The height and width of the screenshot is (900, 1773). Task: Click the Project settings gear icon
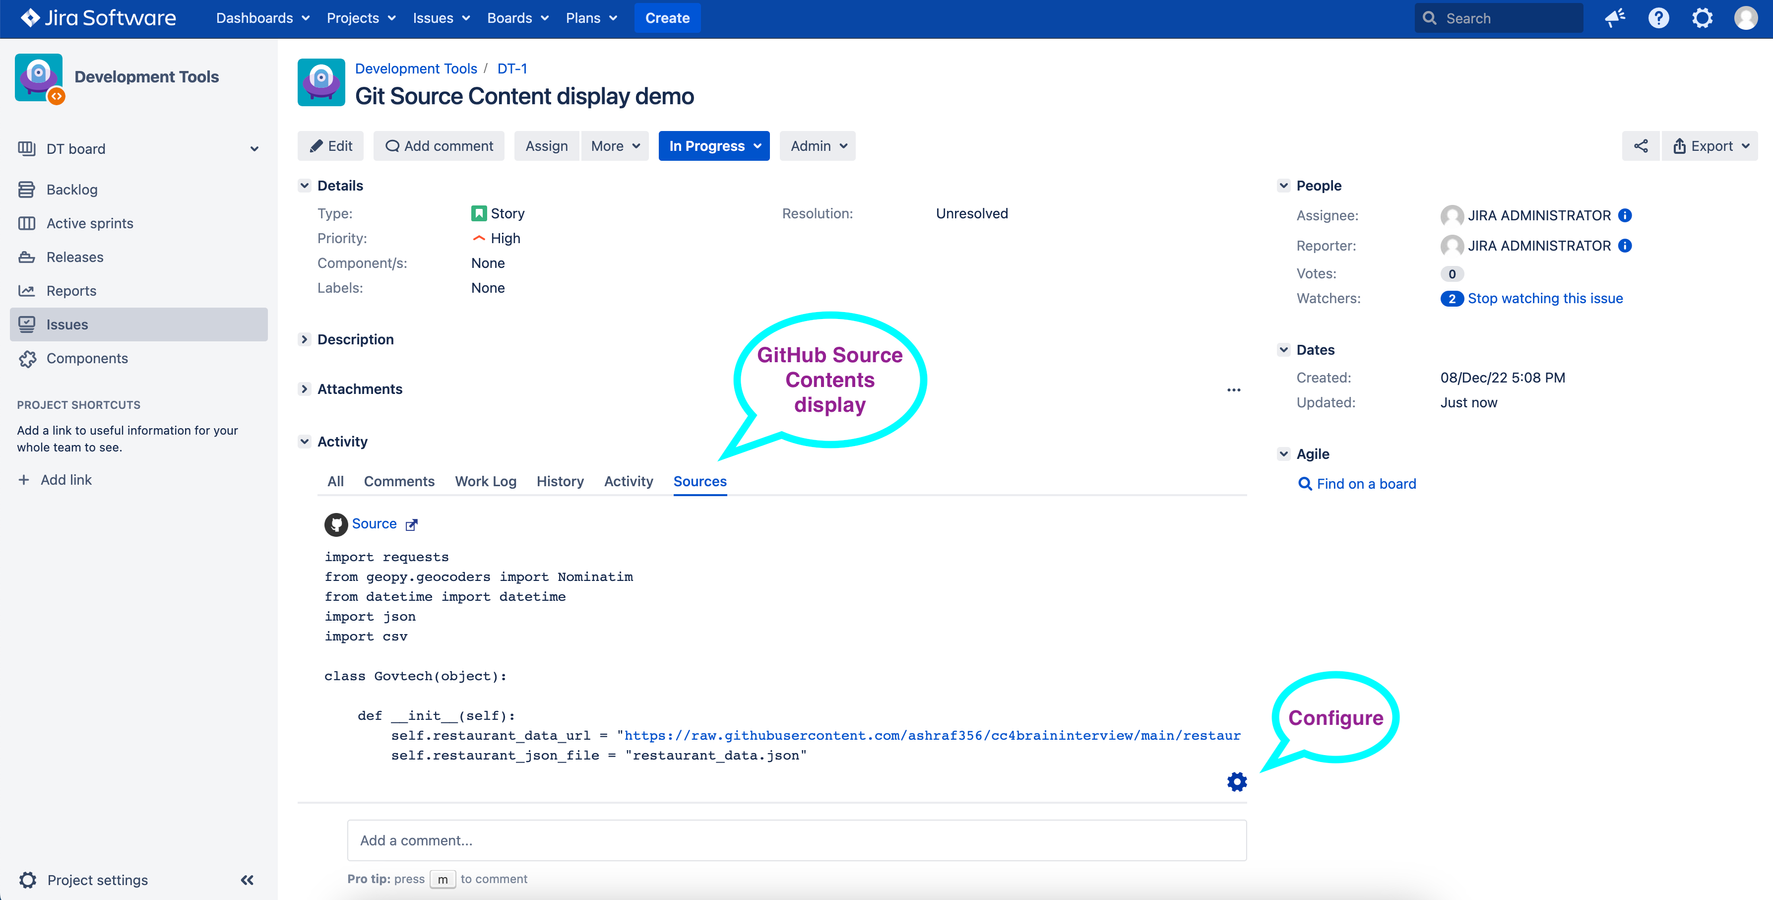(x=28, y=880)
